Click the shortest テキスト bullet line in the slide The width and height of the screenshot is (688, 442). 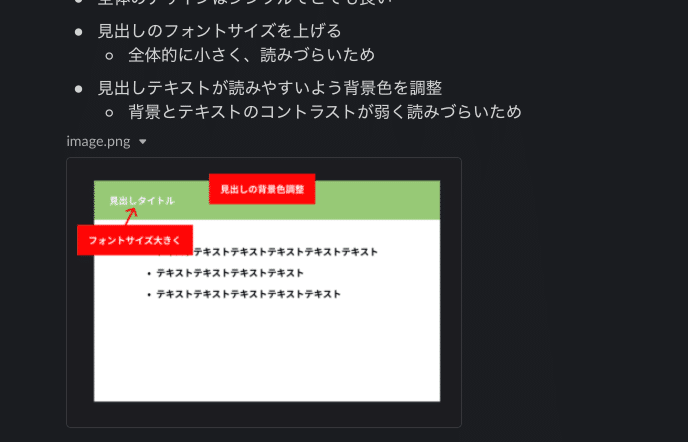coord(229,273)
